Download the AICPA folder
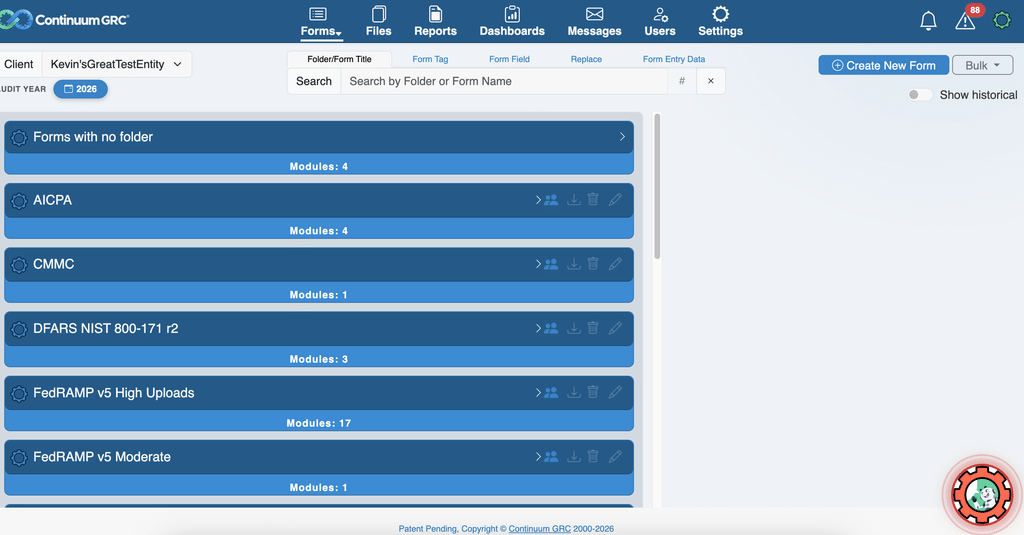Screen dimensions: 1024x535 (573, 200)
